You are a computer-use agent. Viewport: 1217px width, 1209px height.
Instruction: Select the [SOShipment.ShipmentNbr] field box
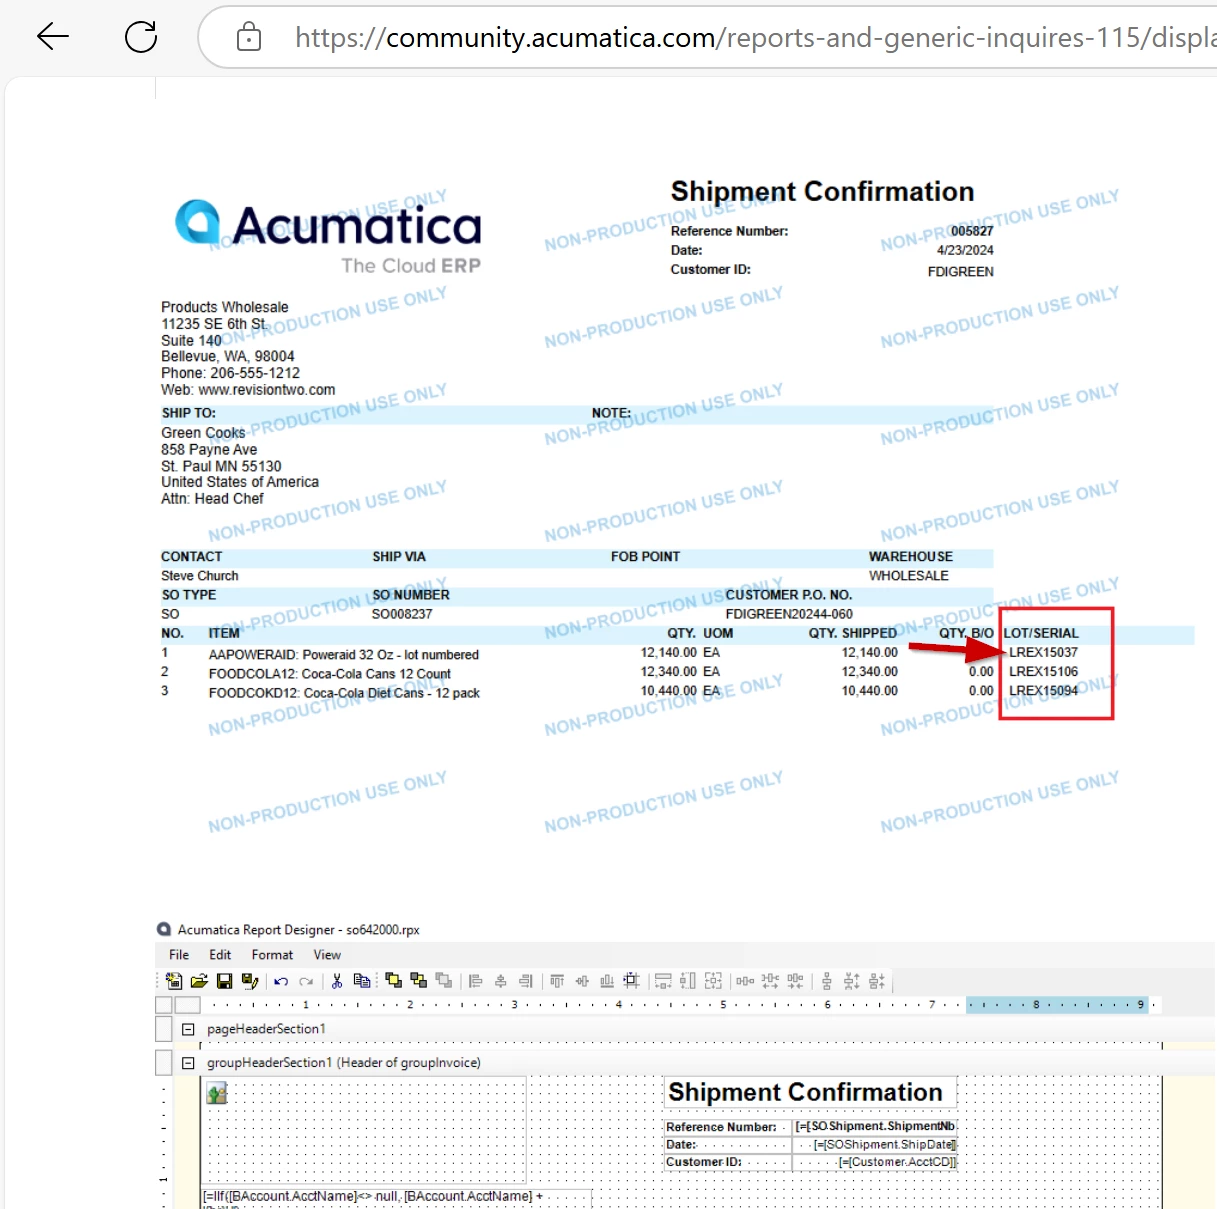876,1127
